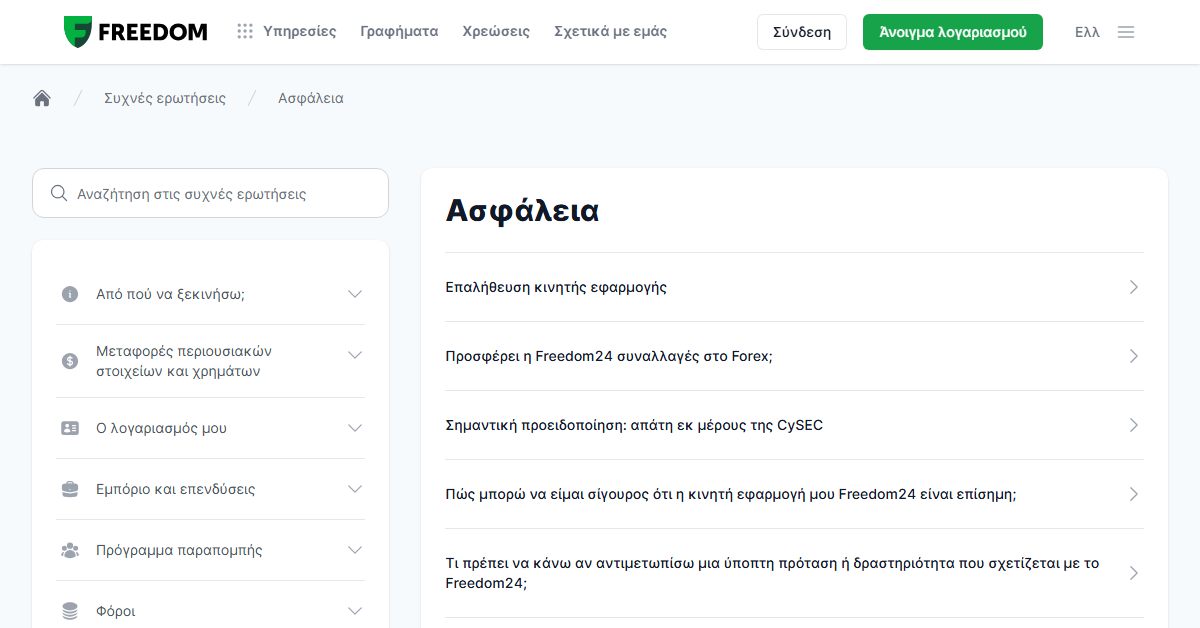
Task: Click the coins stack icon for Φόροι
Action: [x=70, y=611]
